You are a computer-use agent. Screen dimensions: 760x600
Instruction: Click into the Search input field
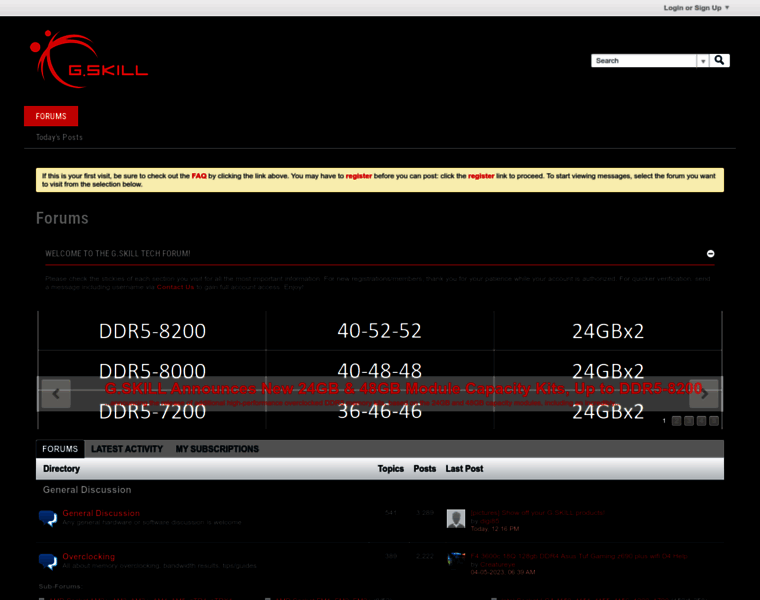coord(644,61)
